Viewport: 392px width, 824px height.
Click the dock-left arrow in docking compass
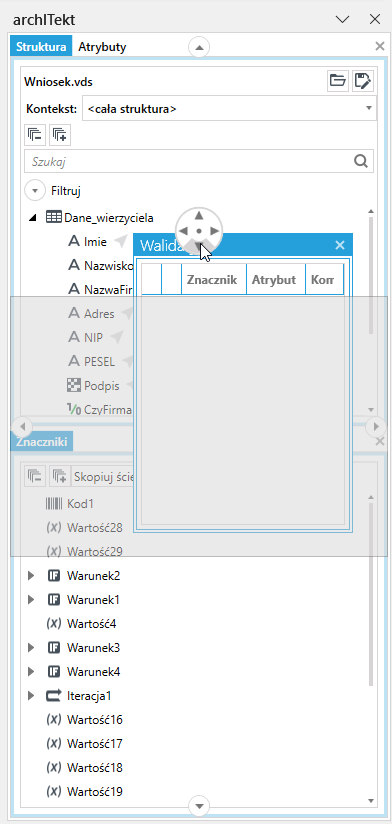183,231
